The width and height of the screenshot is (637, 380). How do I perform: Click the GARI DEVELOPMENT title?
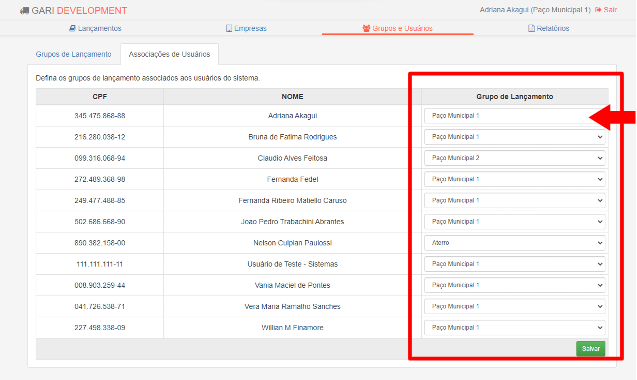(79, 11)
